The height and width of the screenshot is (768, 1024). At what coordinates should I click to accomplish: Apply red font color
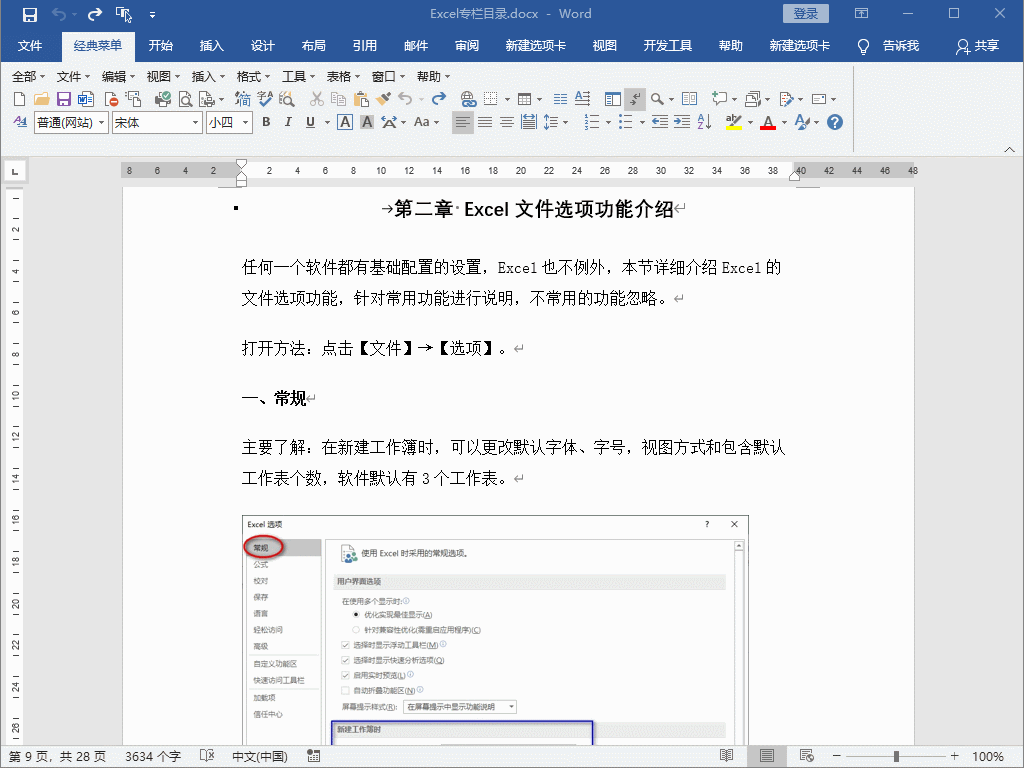768,122
